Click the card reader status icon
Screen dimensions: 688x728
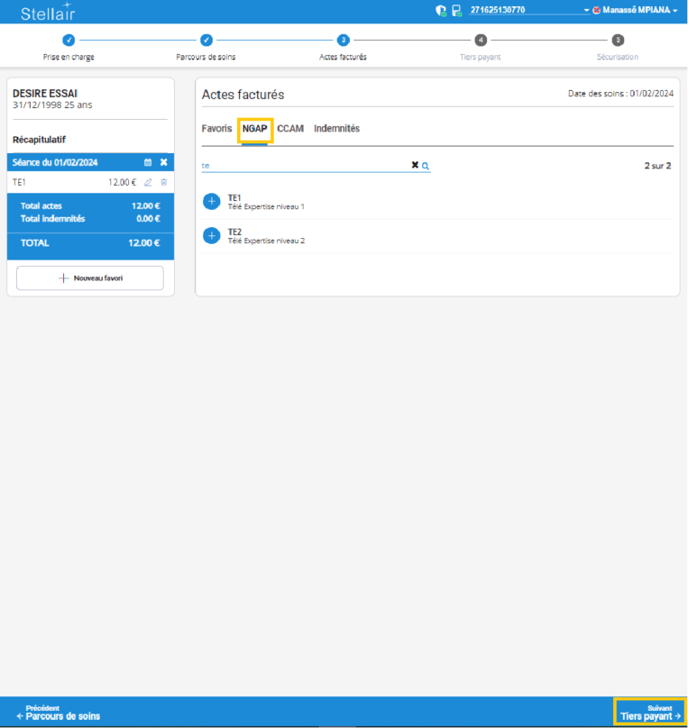(456, 11)
